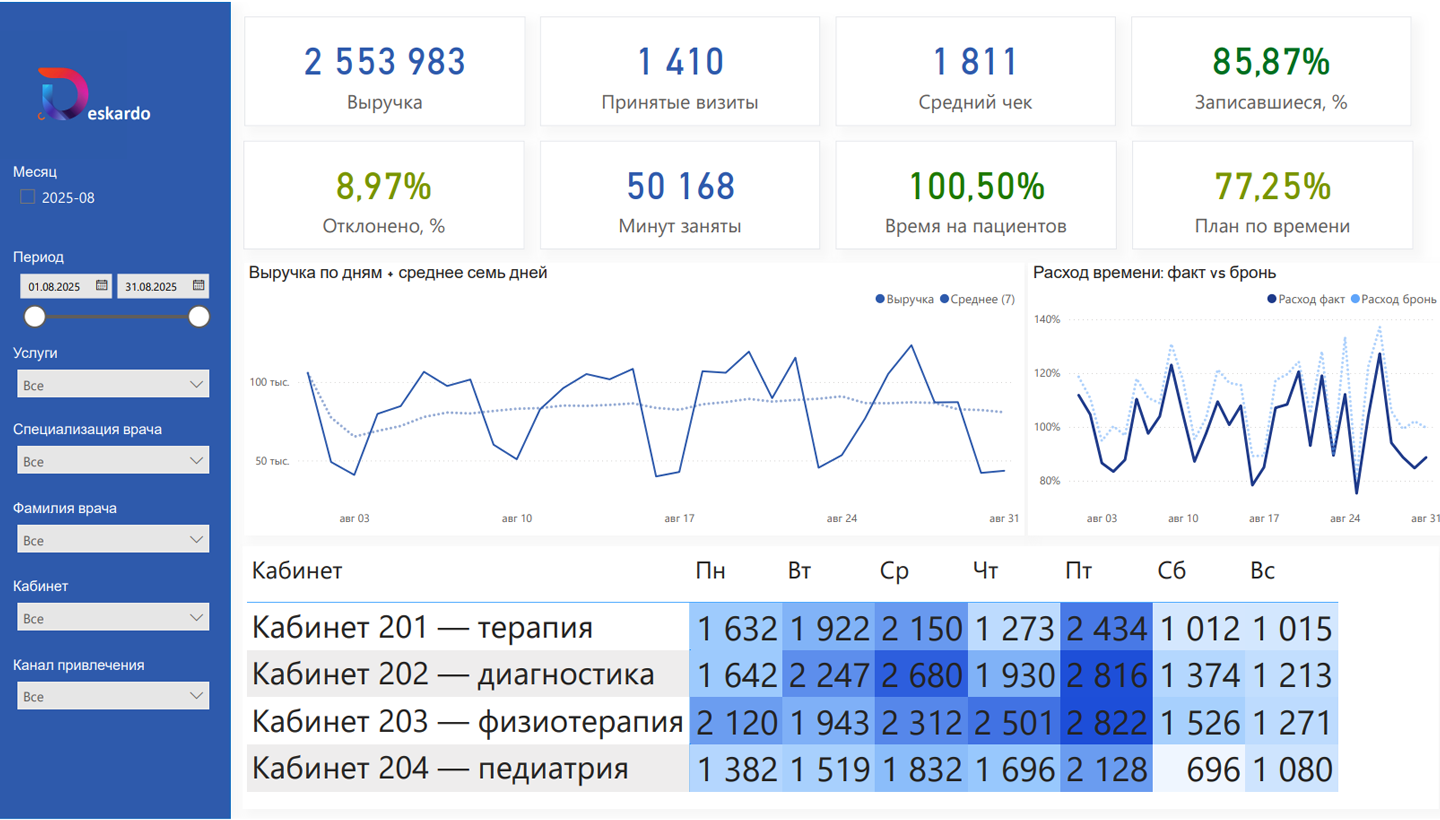Click the right handle of period slider
Screen dimensions: 1440x820
coord(199,317)
